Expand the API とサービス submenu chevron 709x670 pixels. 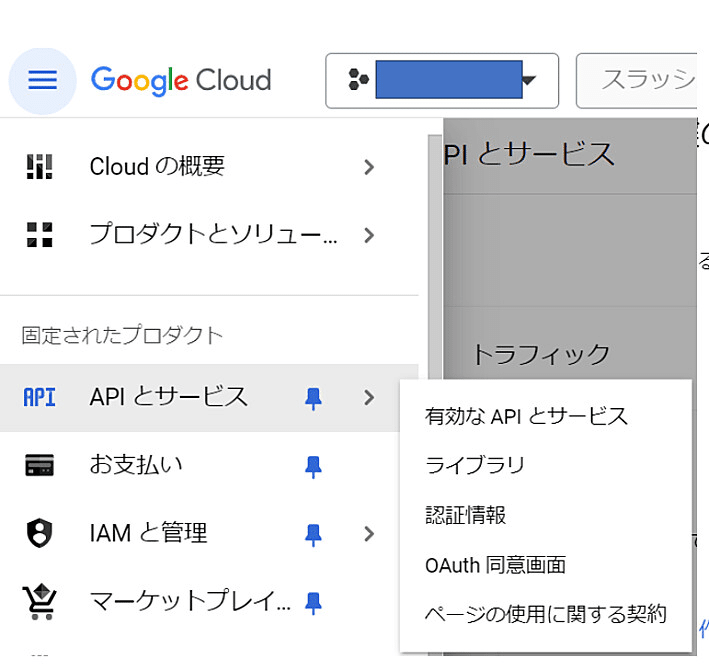[x=369, y=397]
